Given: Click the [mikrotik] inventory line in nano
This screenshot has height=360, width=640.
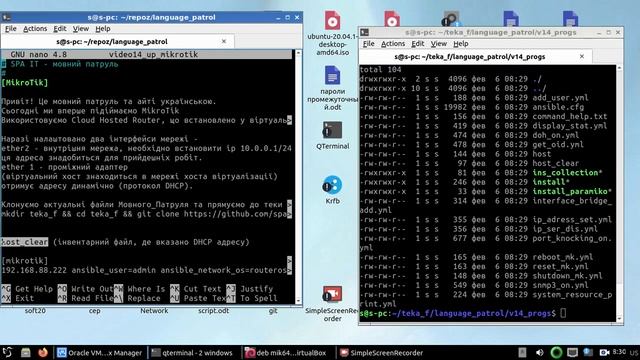Looking at the screenshot, I should 24,260.
